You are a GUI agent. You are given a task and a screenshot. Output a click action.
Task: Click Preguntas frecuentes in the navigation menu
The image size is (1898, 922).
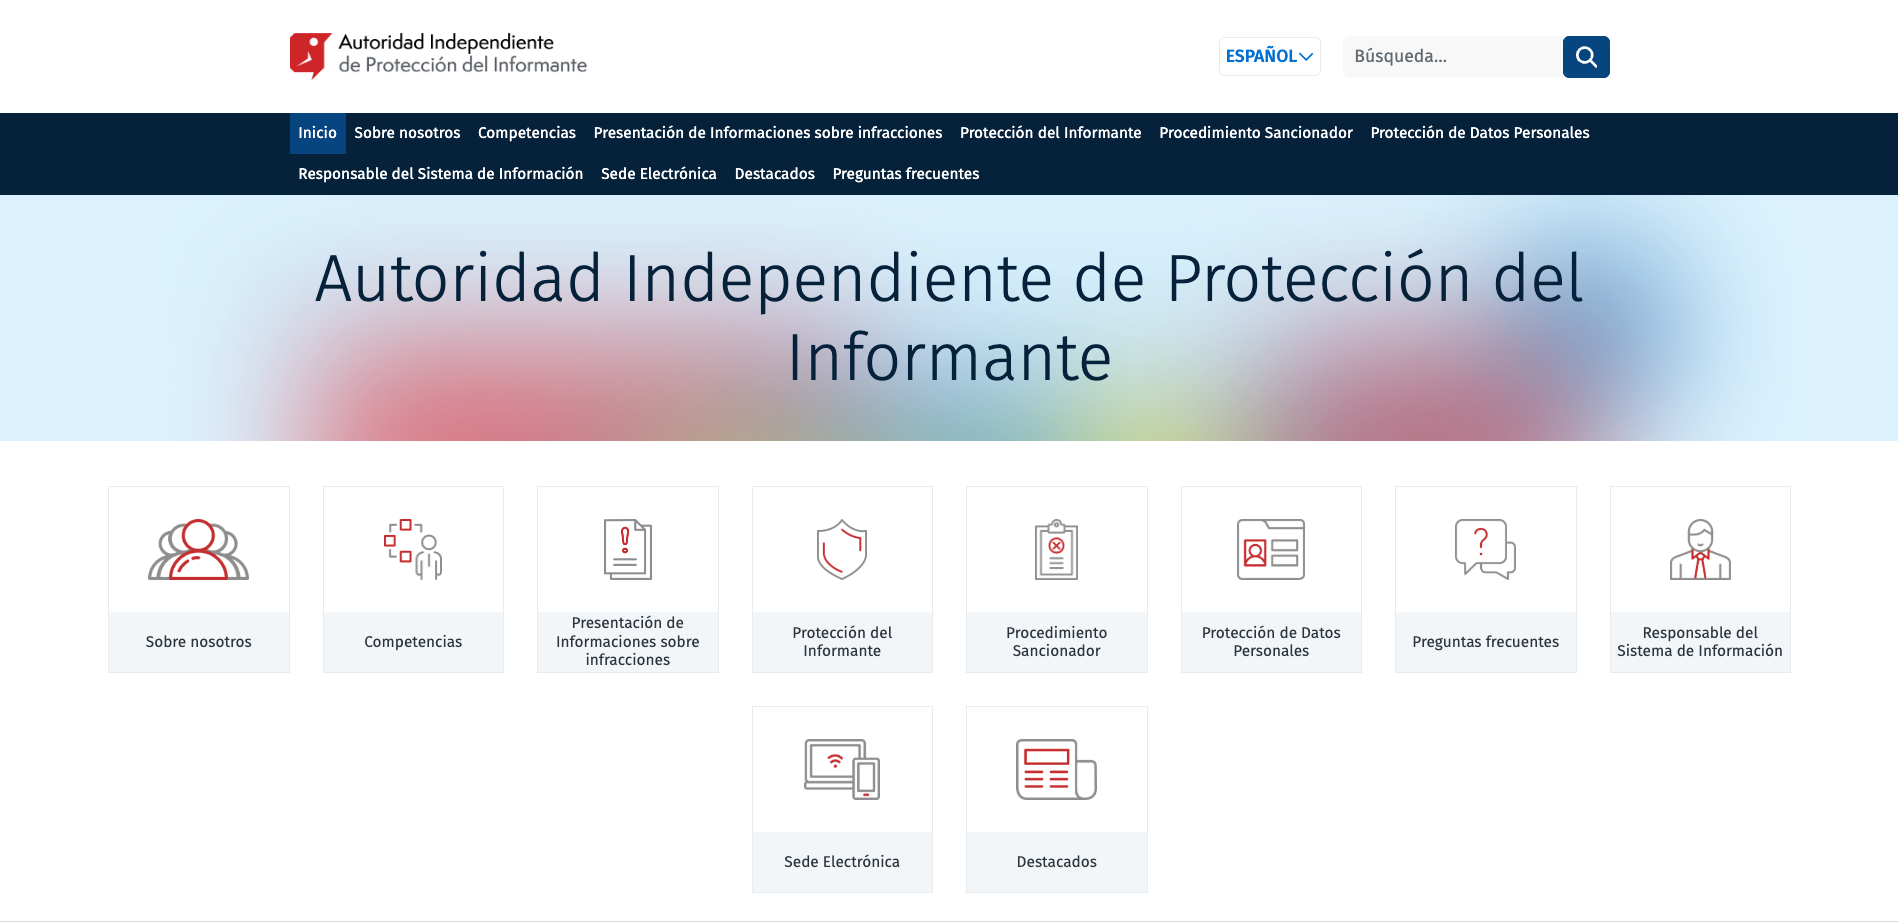[x=905, y=174]
